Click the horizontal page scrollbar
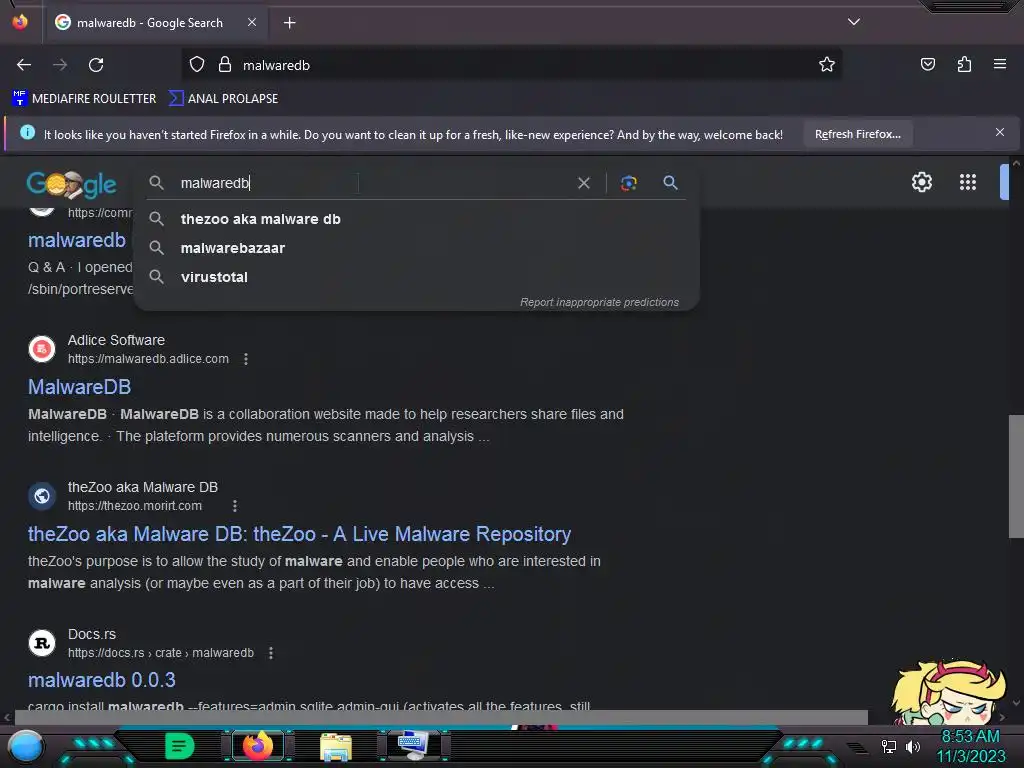1024x768 pixels. point(441,717)
